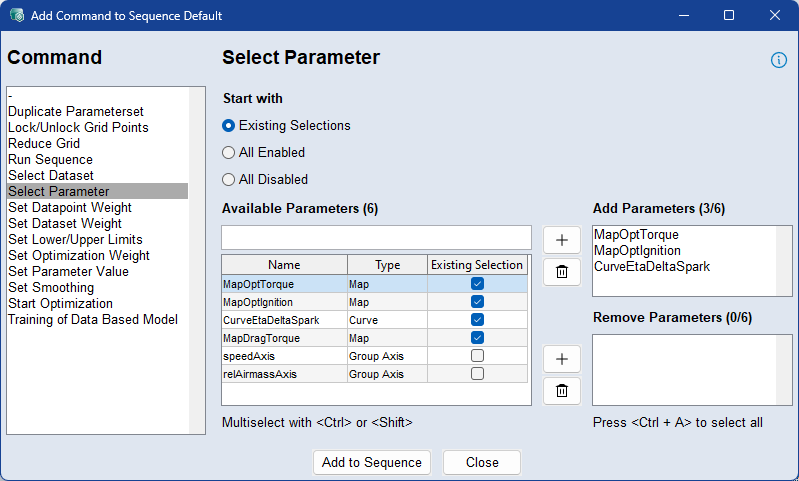Select Set Parameter Value command
Screen dimensions: 799x481
click(68, 272)
